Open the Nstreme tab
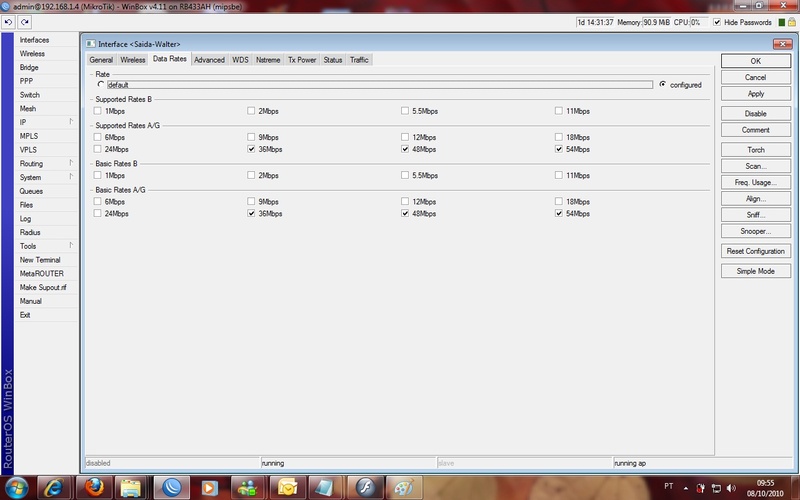The image size is (800, 500). (x=268, y=60)
